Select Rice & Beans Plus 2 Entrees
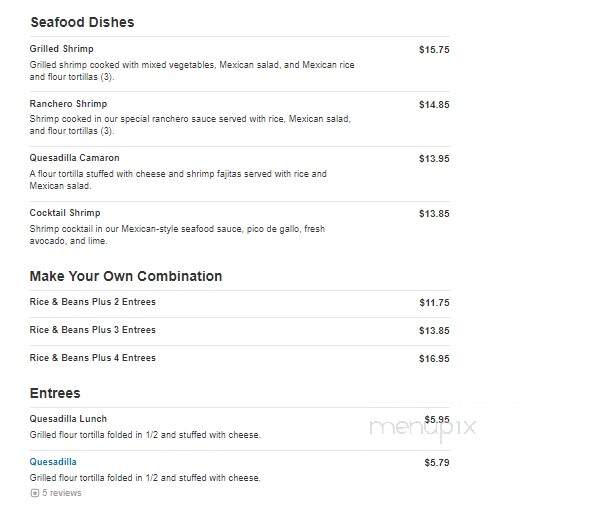The image size is (602, 510). [93, 302]
